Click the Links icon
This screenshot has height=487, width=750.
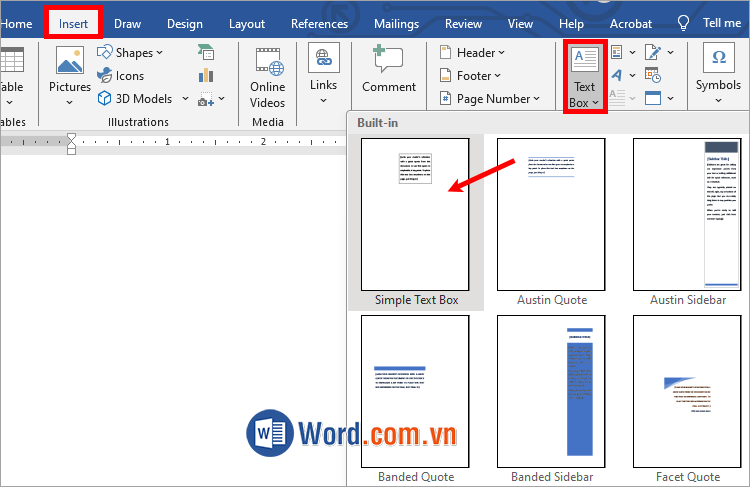coord(324,57)
